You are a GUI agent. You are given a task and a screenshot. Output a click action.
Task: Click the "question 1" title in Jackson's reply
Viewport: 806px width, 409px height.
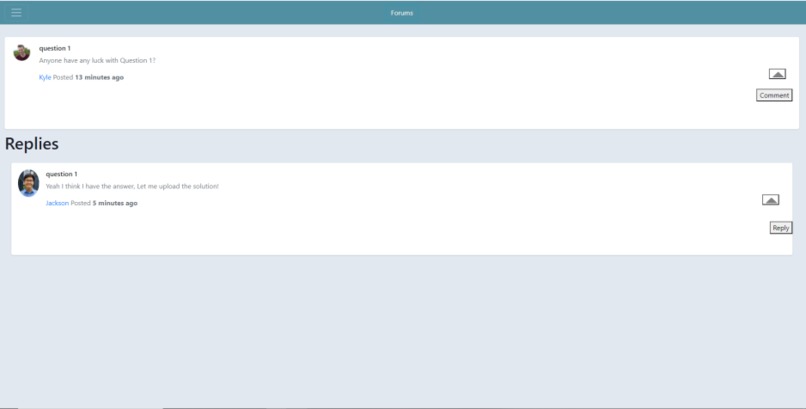[62, 174]
